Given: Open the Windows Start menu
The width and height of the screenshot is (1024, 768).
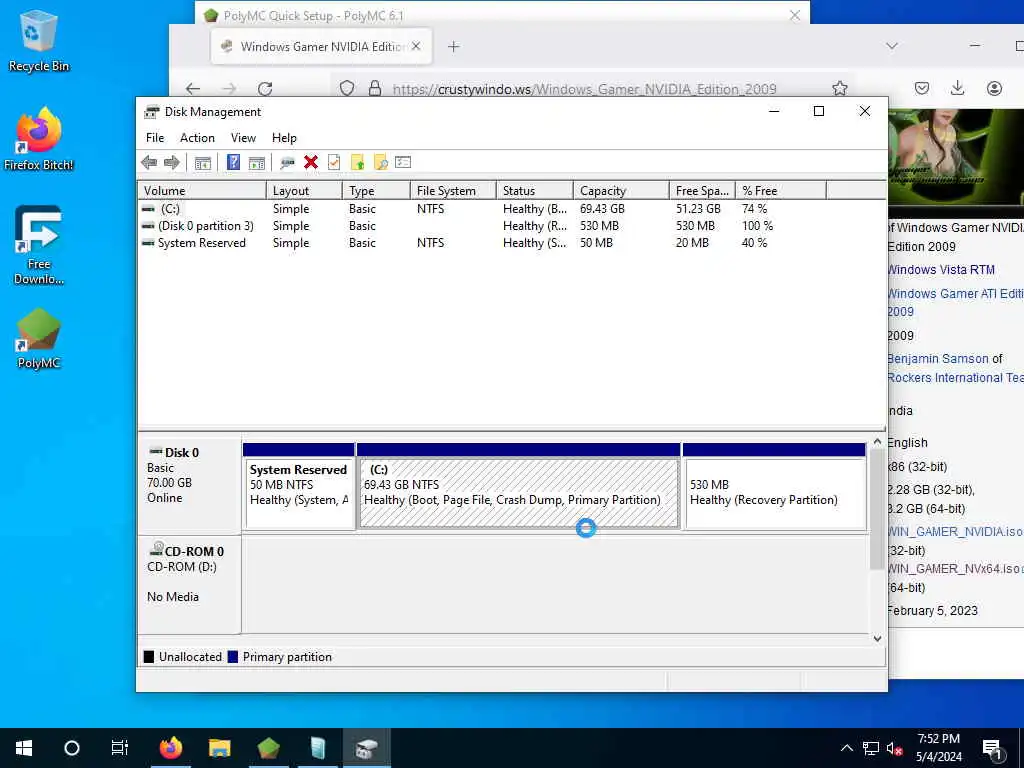Looking at the screenshot, I should (x=24, y=748).
